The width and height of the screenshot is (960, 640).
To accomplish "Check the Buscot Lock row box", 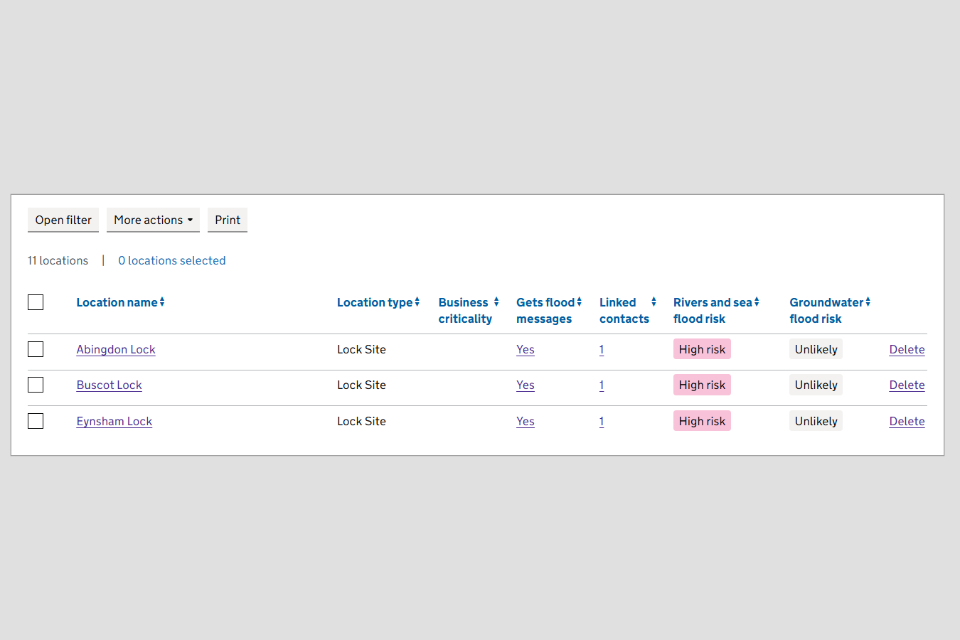I will pyautogui.click(x=36, y=385).
